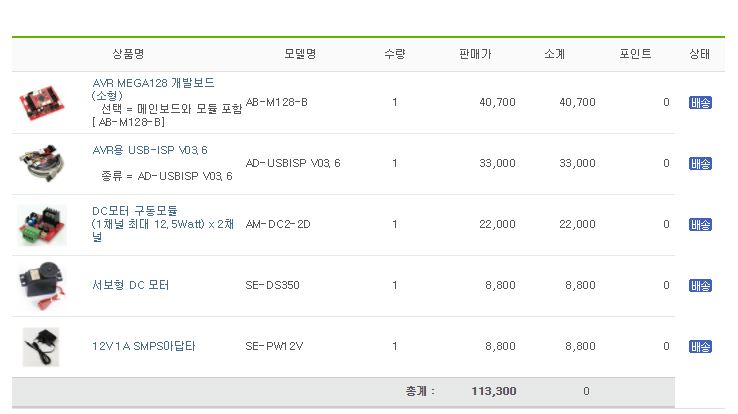Screen dimensions: 738x414
Task: Open the AVR MEGA128 개발보드 product link
Action: [153, 83]
